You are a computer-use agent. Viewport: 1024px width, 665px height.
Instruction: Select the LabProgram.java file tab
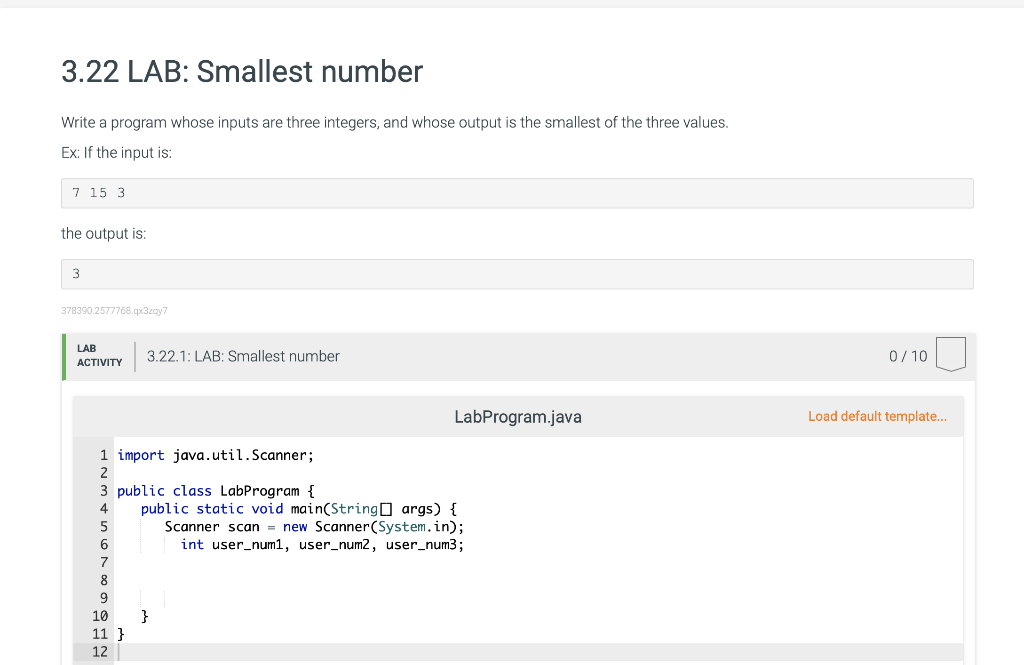[x=518, y=416]
